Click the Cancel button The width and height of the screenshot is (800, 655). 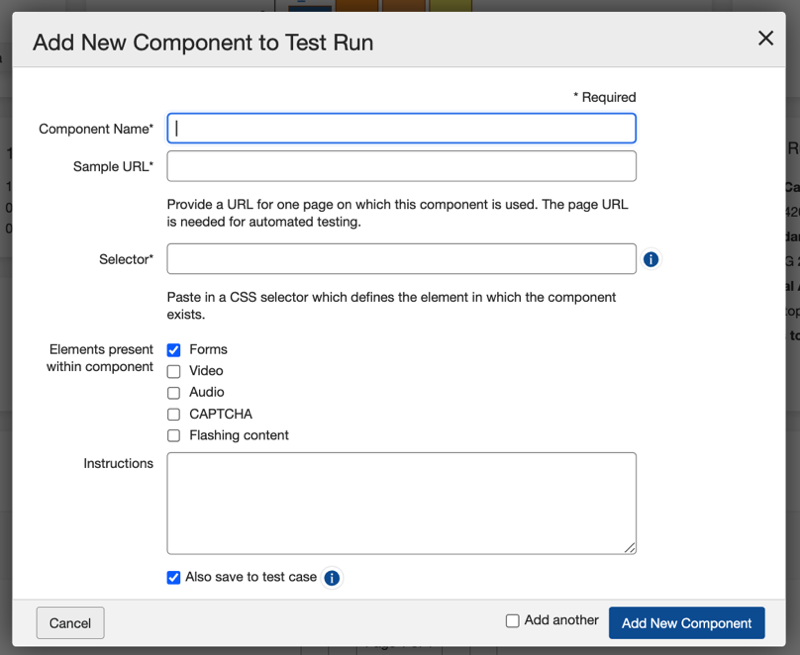(x=70, y=623)
